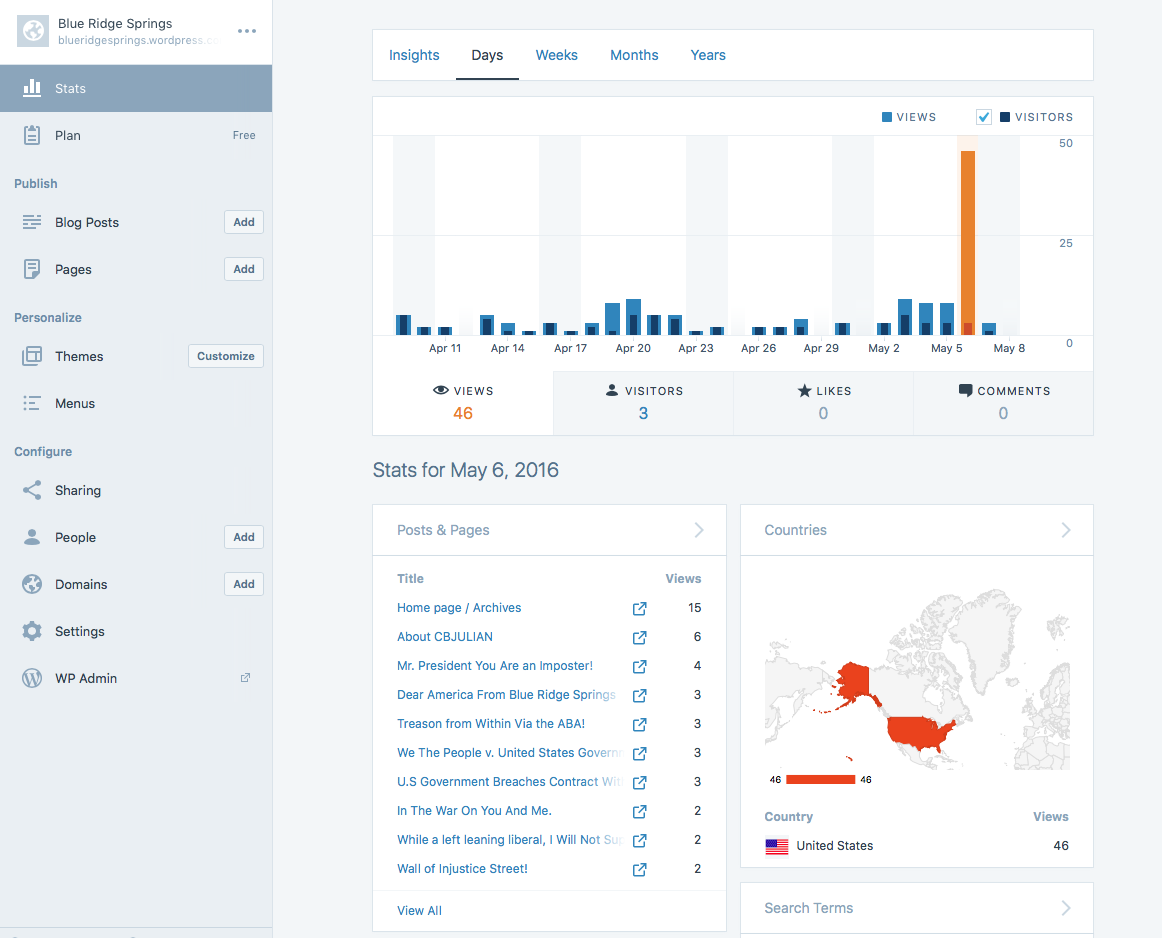Expand the Search Terms panel chevron
Image resolution: width=1162 pixels, height=938 pixels.
pyautogui.click(x=1066, y=908)
